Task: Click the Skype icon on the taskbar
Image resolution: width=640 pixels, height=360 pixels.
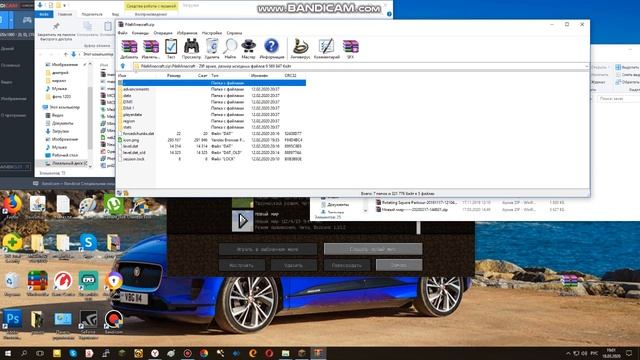Action: pyautogui.click(x=73, y=353)
